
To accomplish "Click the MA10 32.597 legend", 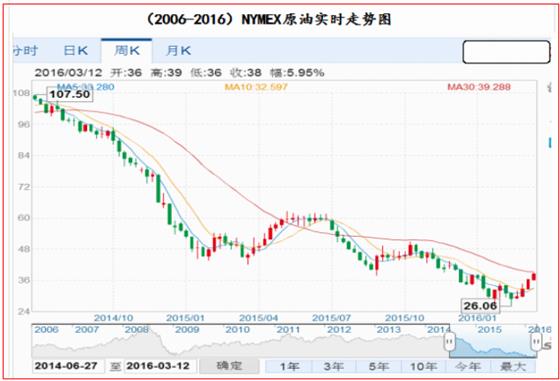I will [x=256, y=87].
